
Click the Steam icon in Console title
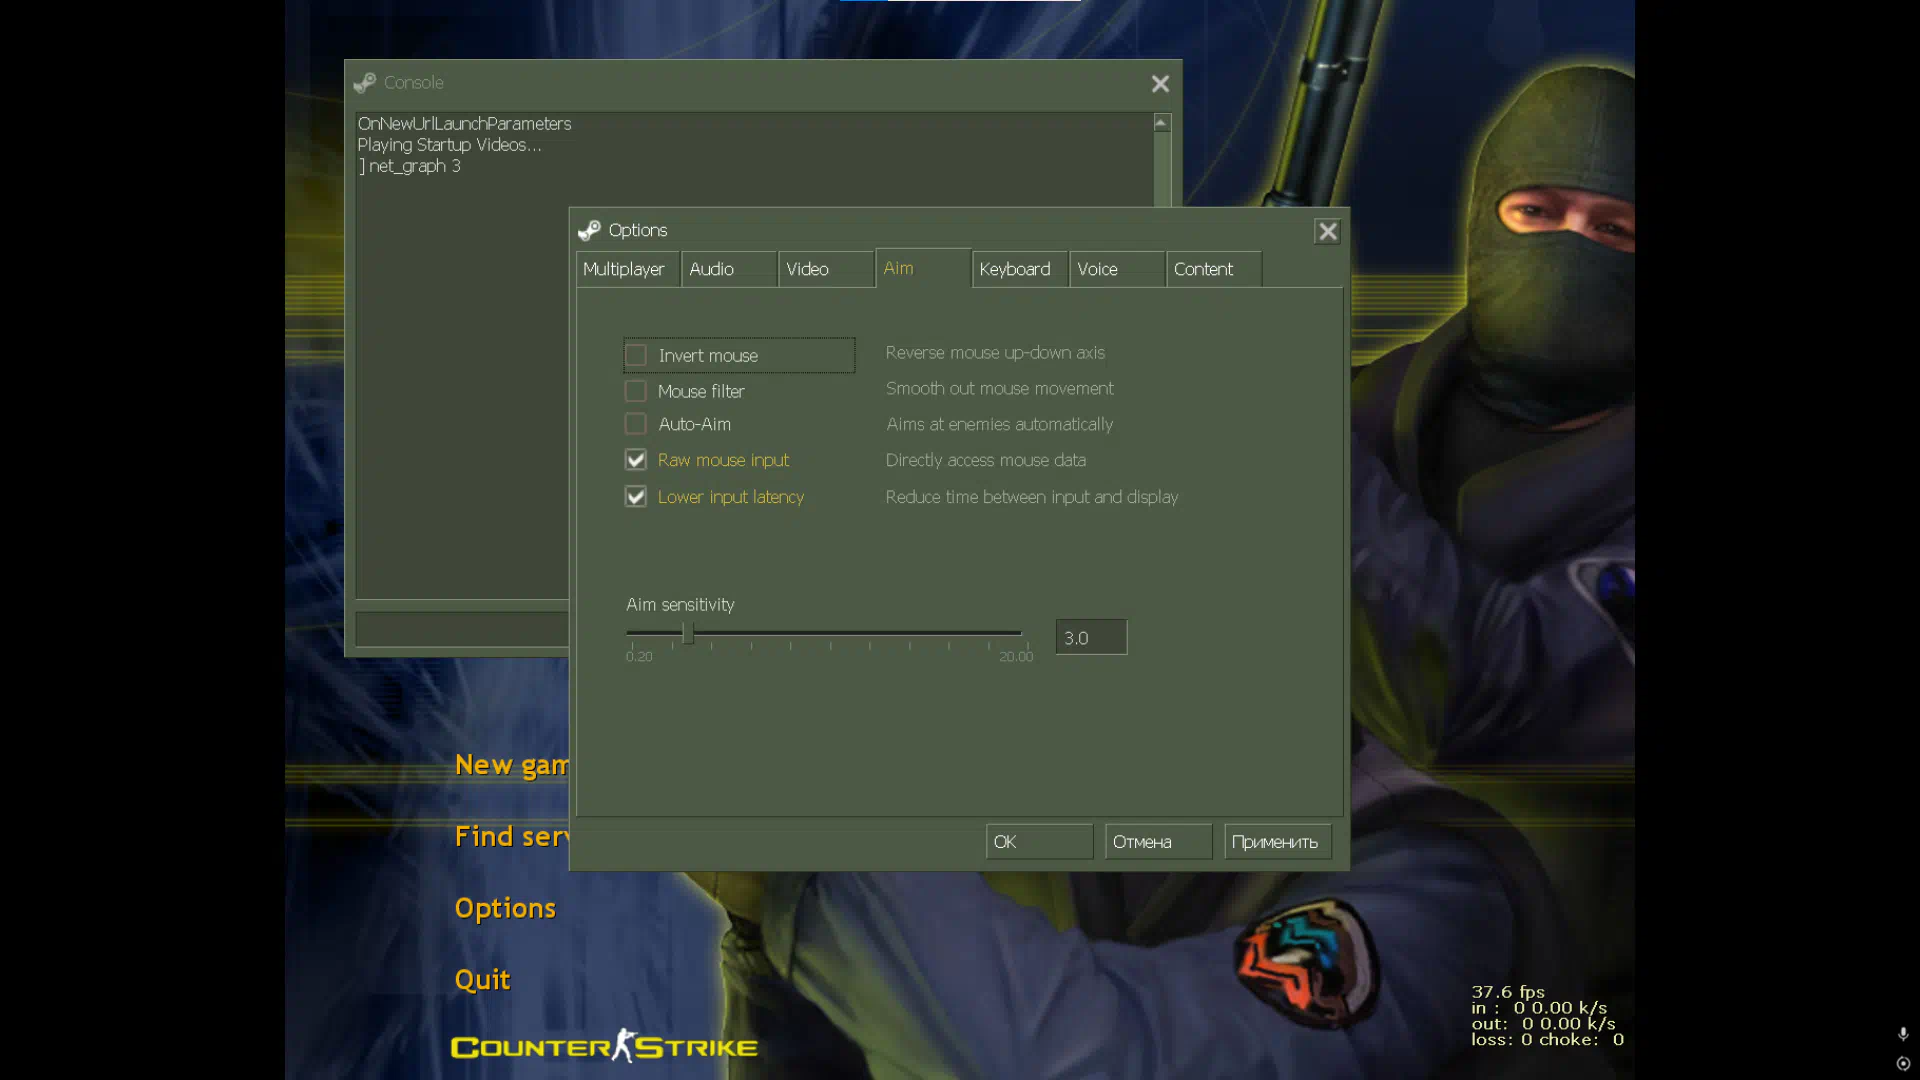tap(364, 83)
